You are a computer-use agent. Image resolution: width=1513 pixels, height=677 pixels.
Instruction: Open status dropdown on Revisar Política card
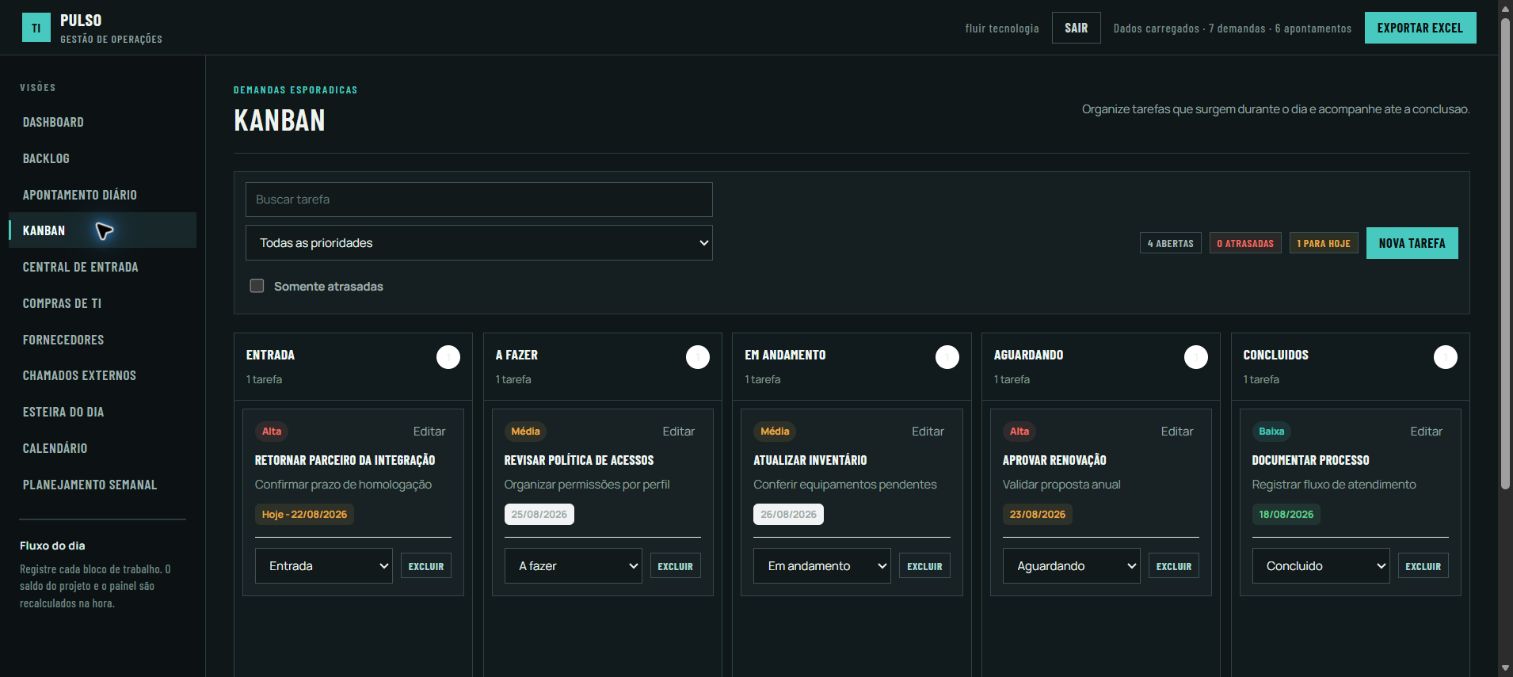[x=573, y=566]
